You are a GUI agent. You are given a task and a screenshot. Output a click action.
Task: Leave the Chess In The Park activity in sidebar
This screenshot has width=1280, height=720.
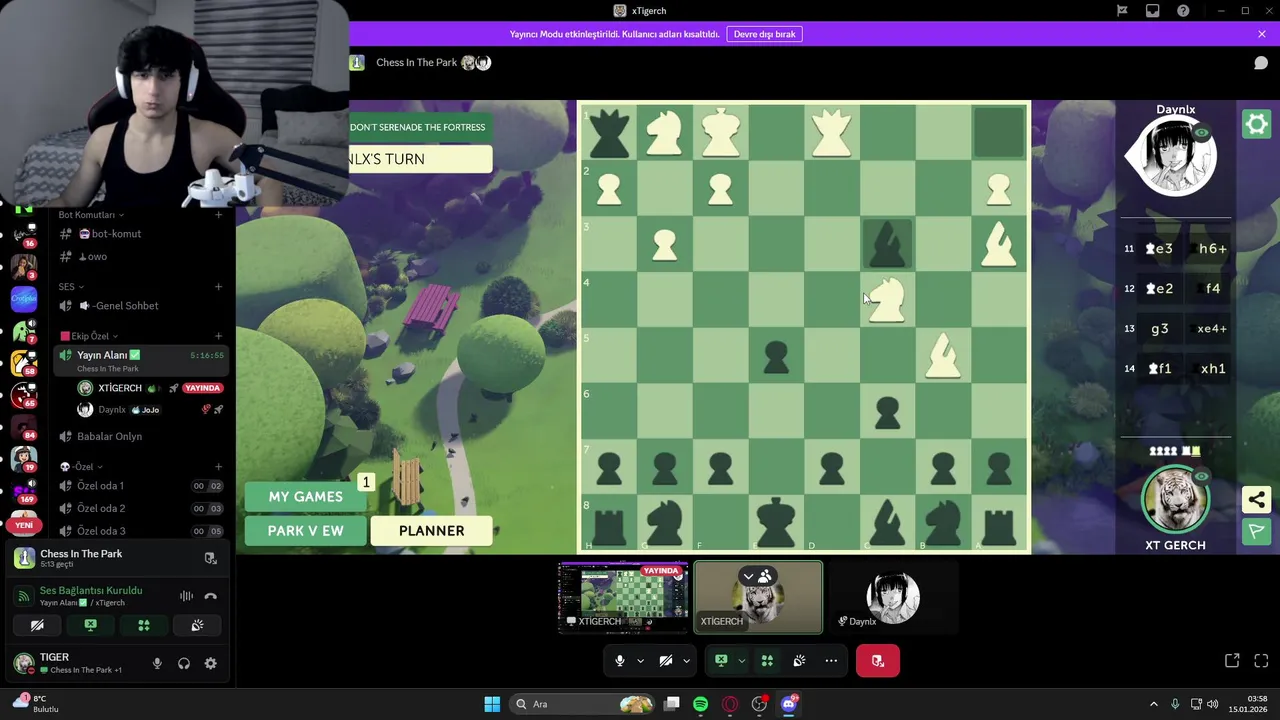pyautogui.click(x=210, y=558)
